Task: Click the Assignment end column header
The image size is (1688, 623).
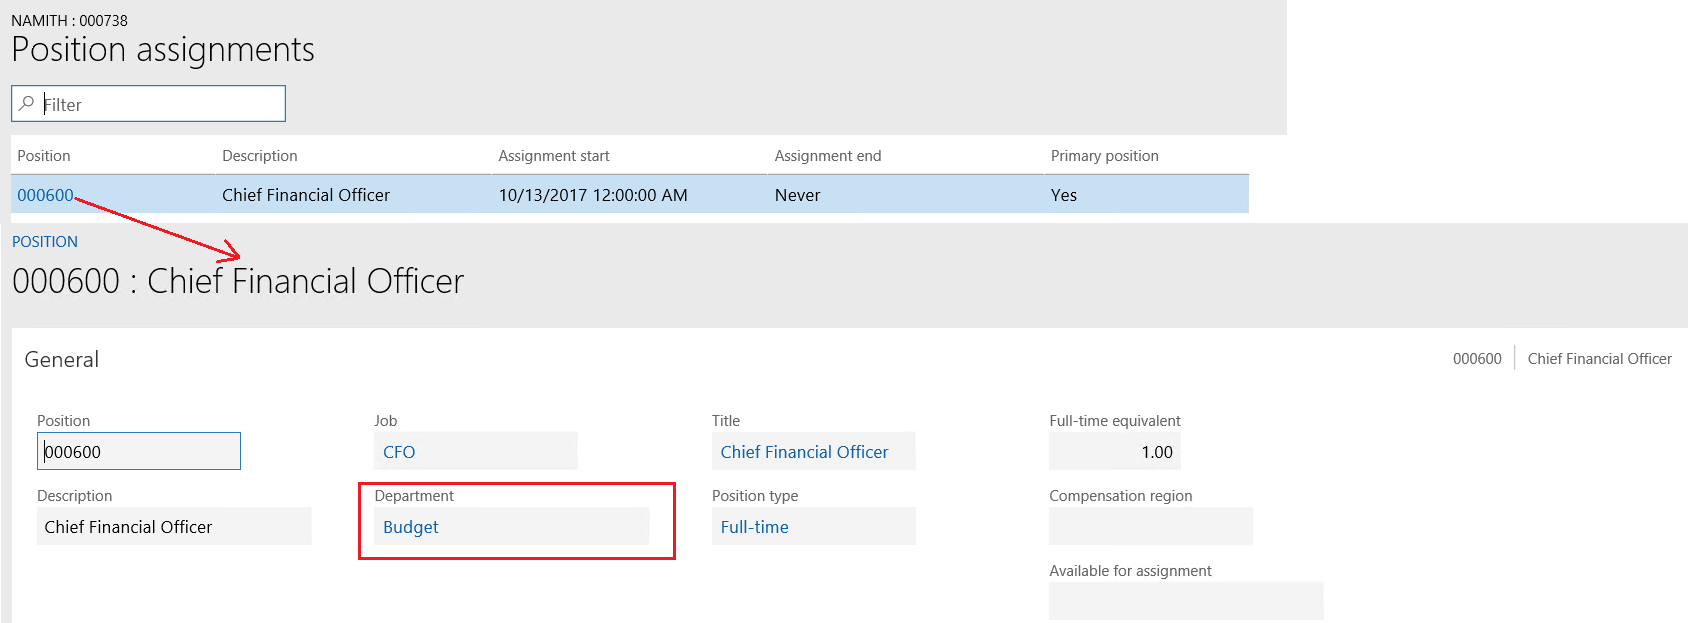Action: (828, 156)
